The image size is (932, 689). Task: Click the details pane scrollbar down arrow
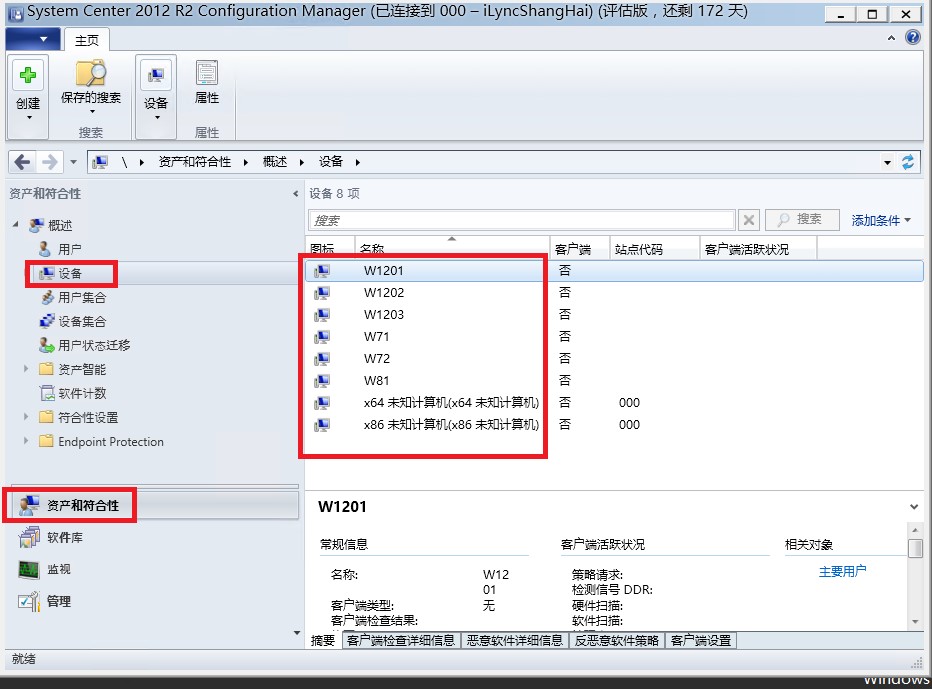click(x=915, y=622)
